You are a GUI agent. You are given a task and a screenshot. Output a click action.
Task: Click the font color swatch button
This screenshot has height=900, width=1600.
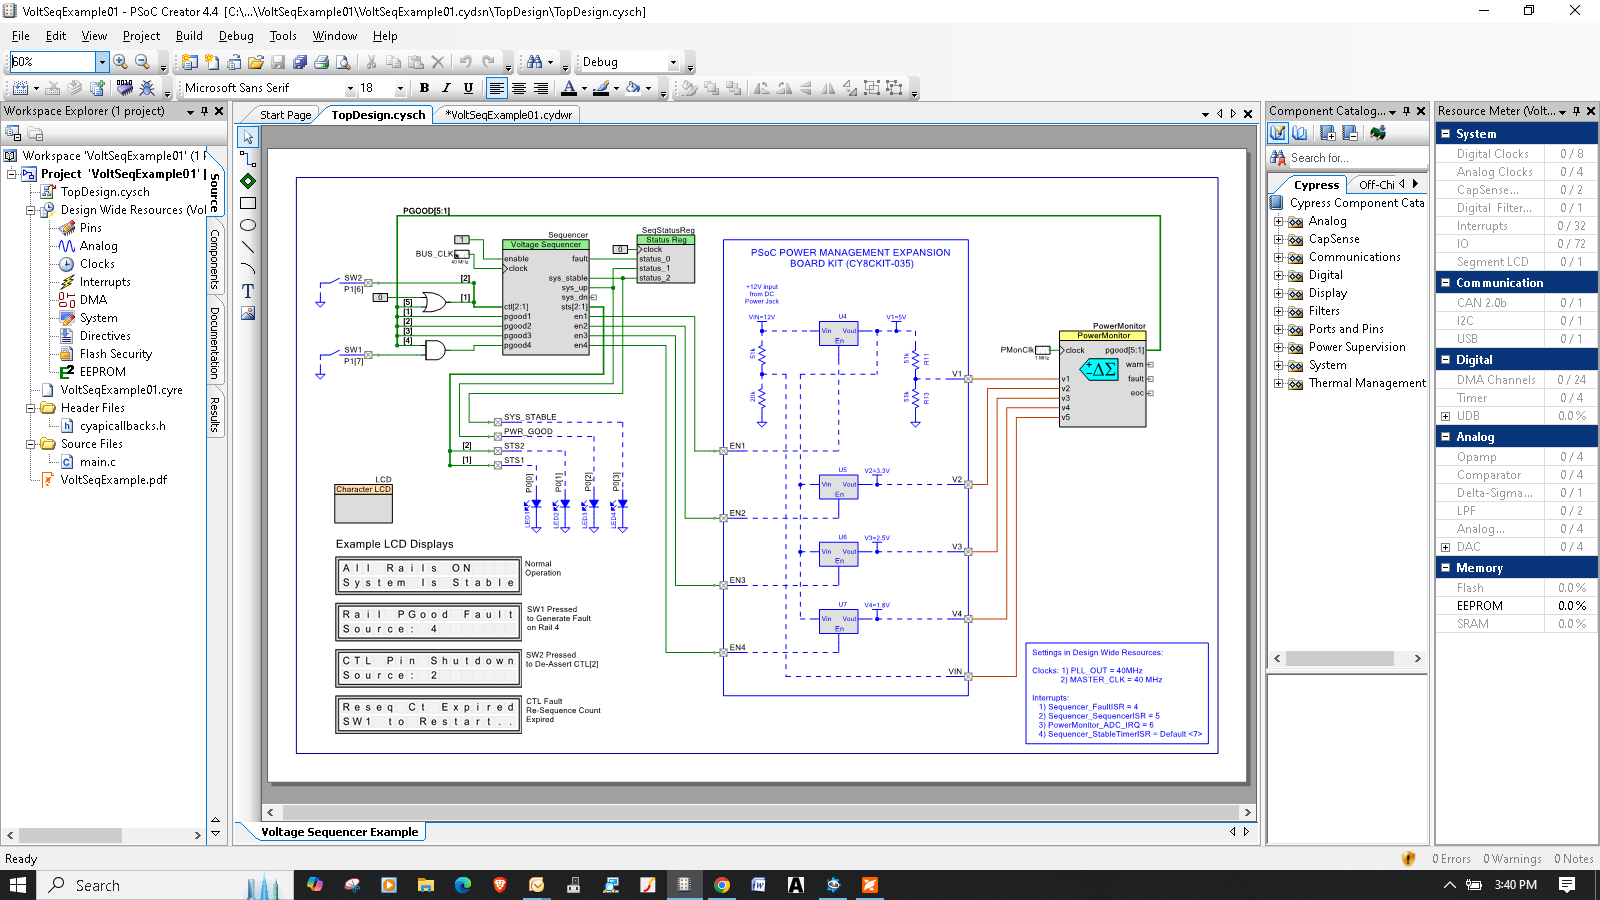coord(569,88)
